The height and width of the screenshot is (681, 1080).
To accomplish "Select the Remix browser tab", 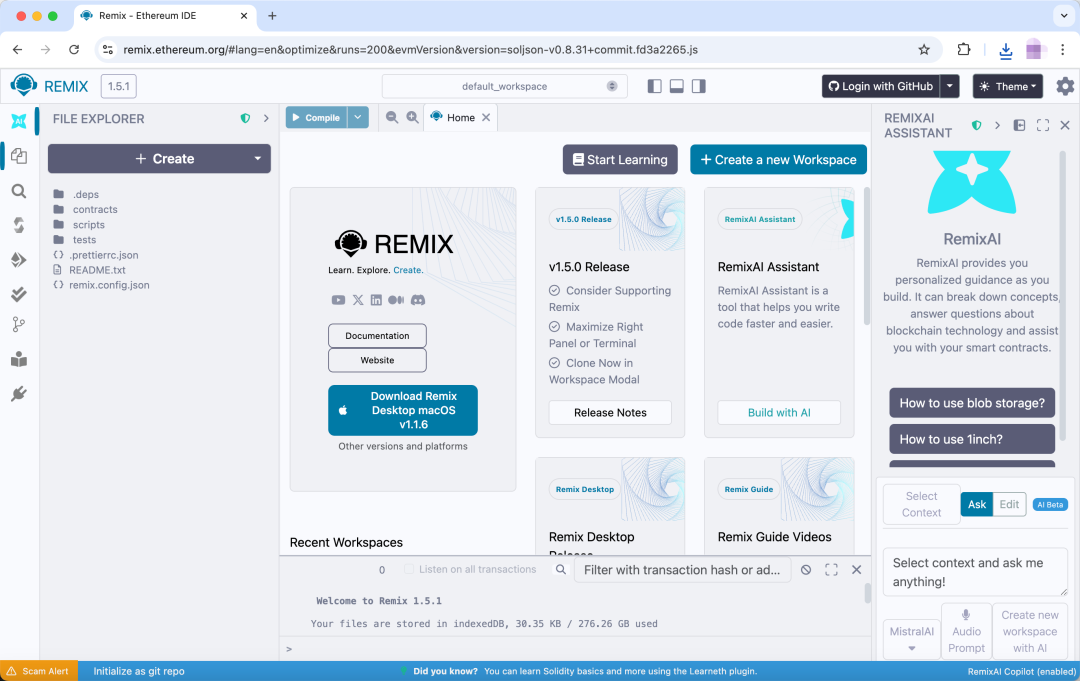I will (x=164, y=16).
